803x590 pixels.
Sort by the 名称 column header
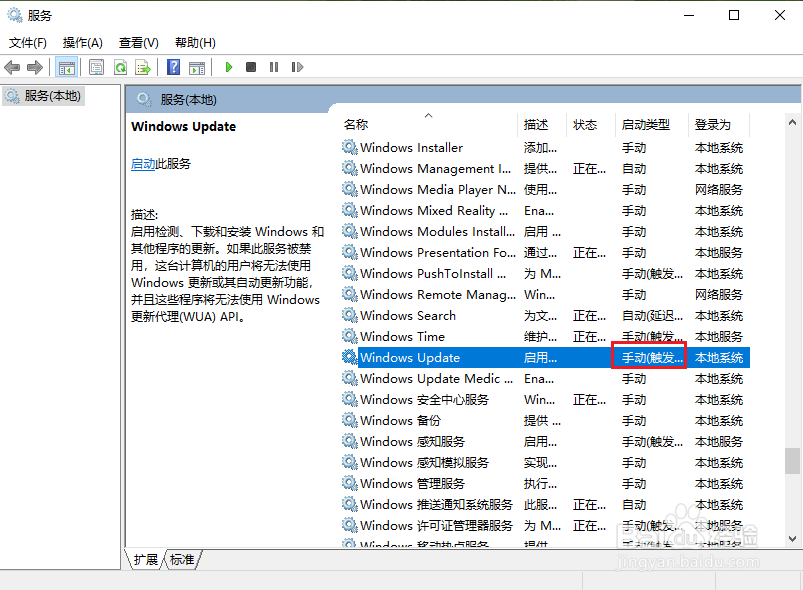429,124
